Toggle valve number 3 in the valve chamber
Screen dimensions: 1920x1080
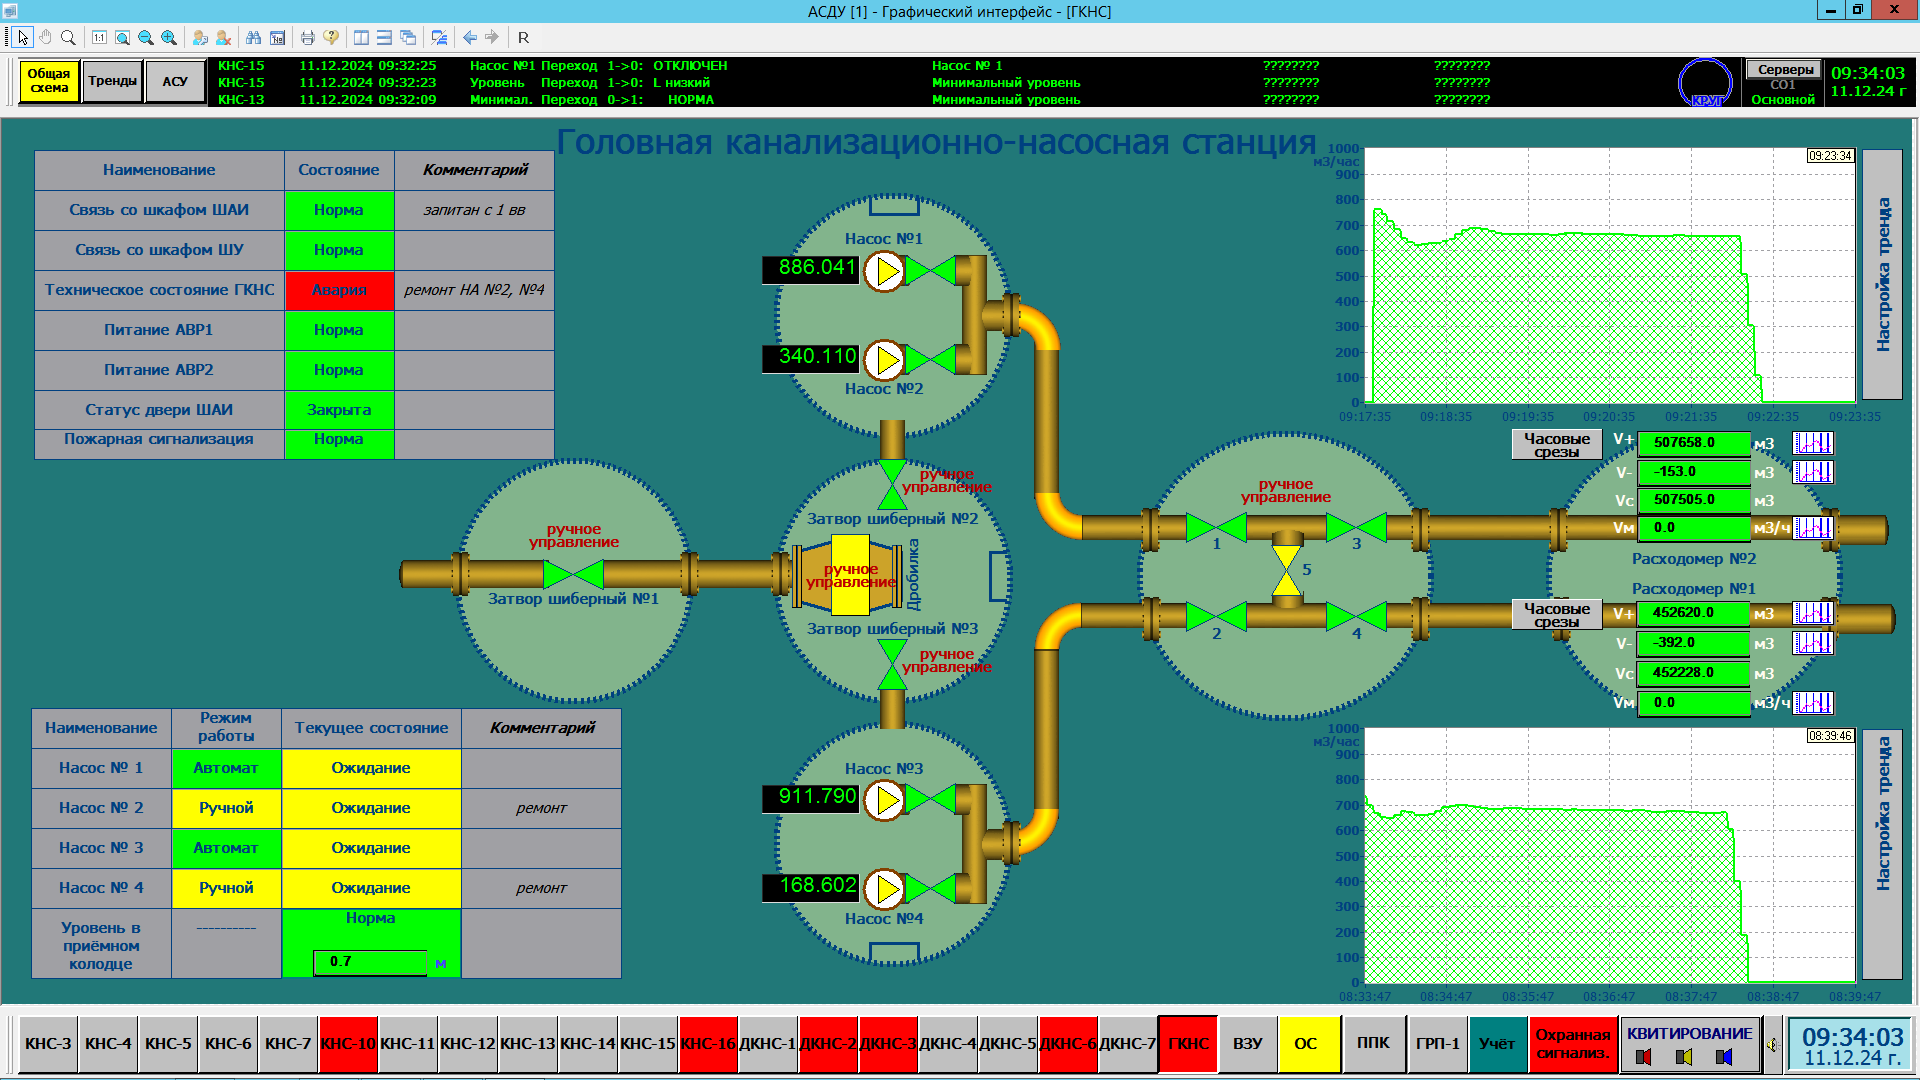pos(1356,527)
